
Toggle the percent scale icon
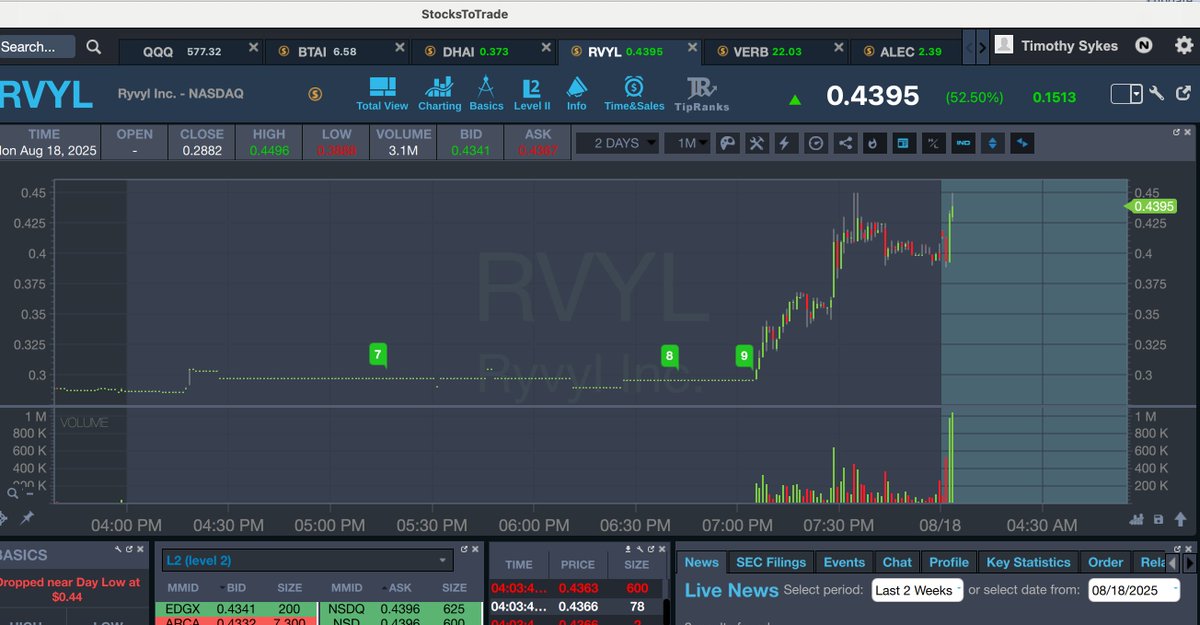pos(933,143)
